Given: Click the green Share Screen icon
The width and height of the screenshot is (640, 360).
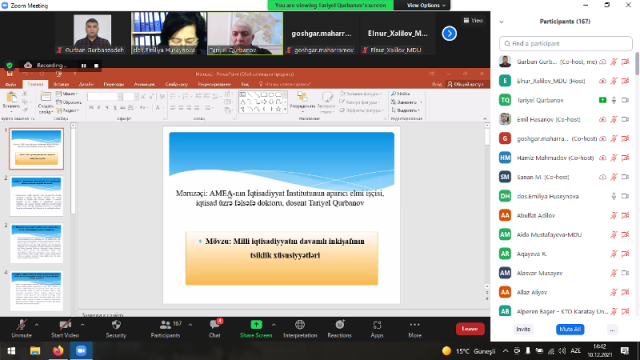Looking at the screenshot, I should click(256, 325).
